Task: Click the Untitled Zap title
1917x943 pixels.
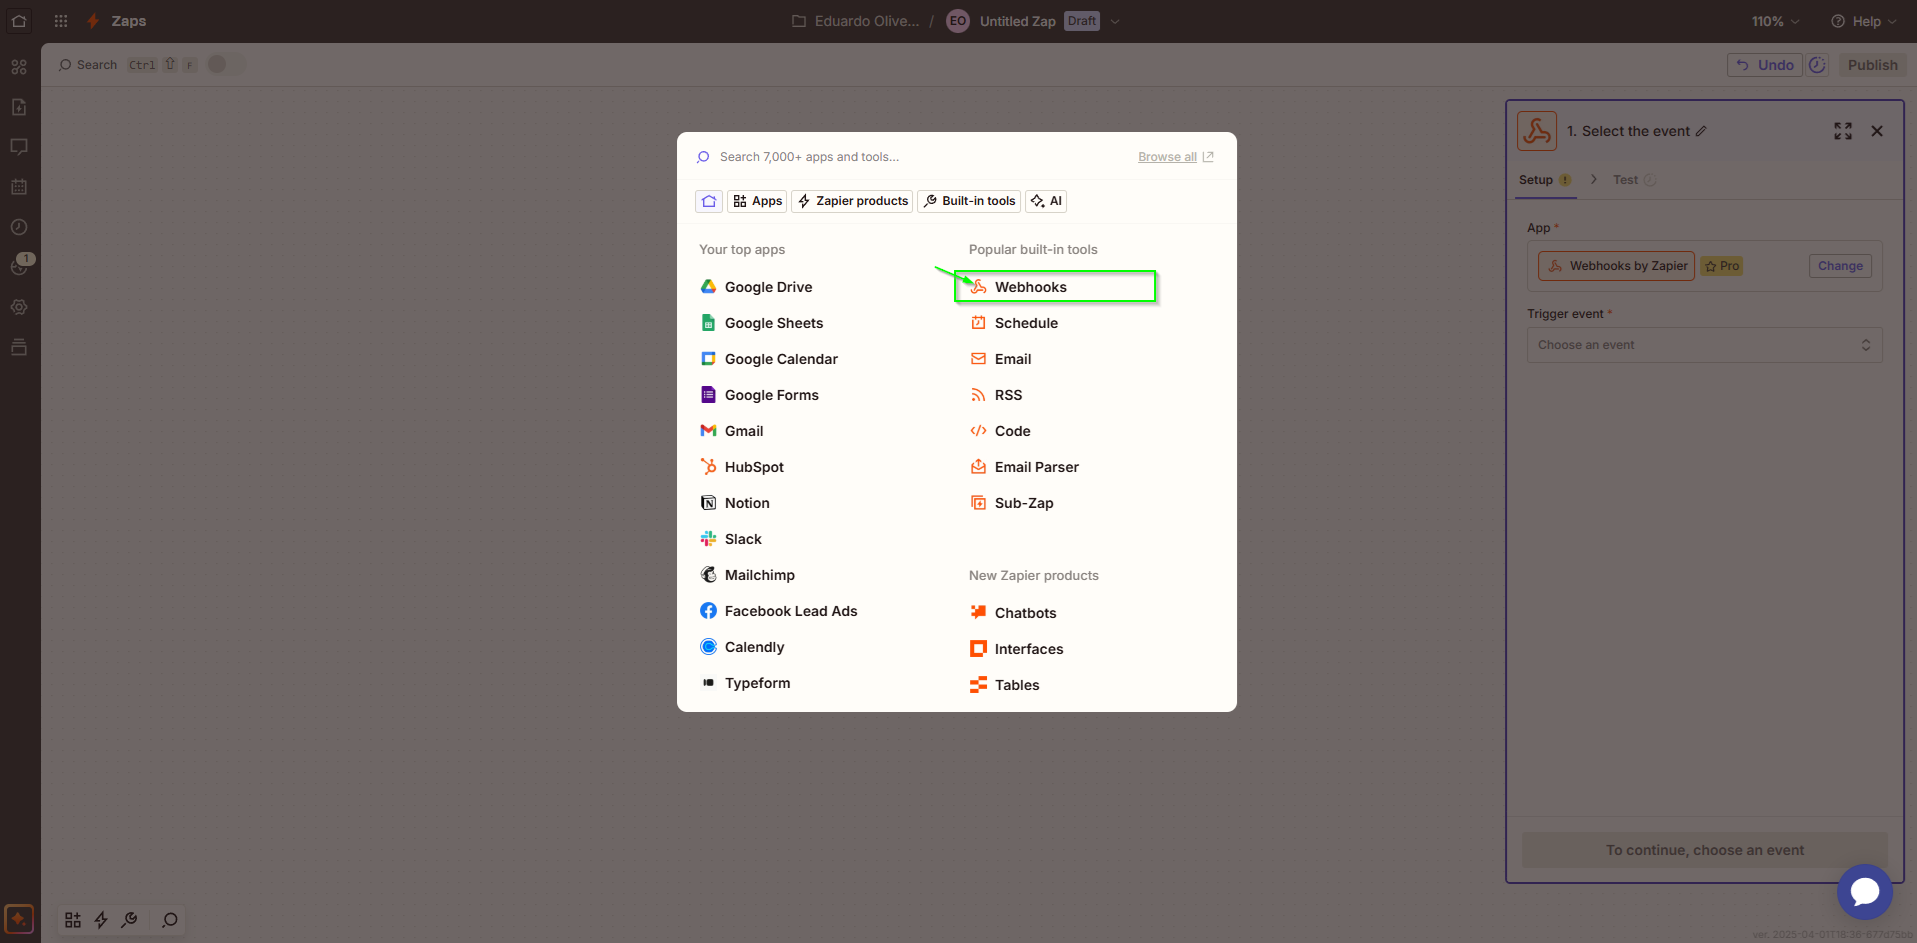Action: (1017, 21)
